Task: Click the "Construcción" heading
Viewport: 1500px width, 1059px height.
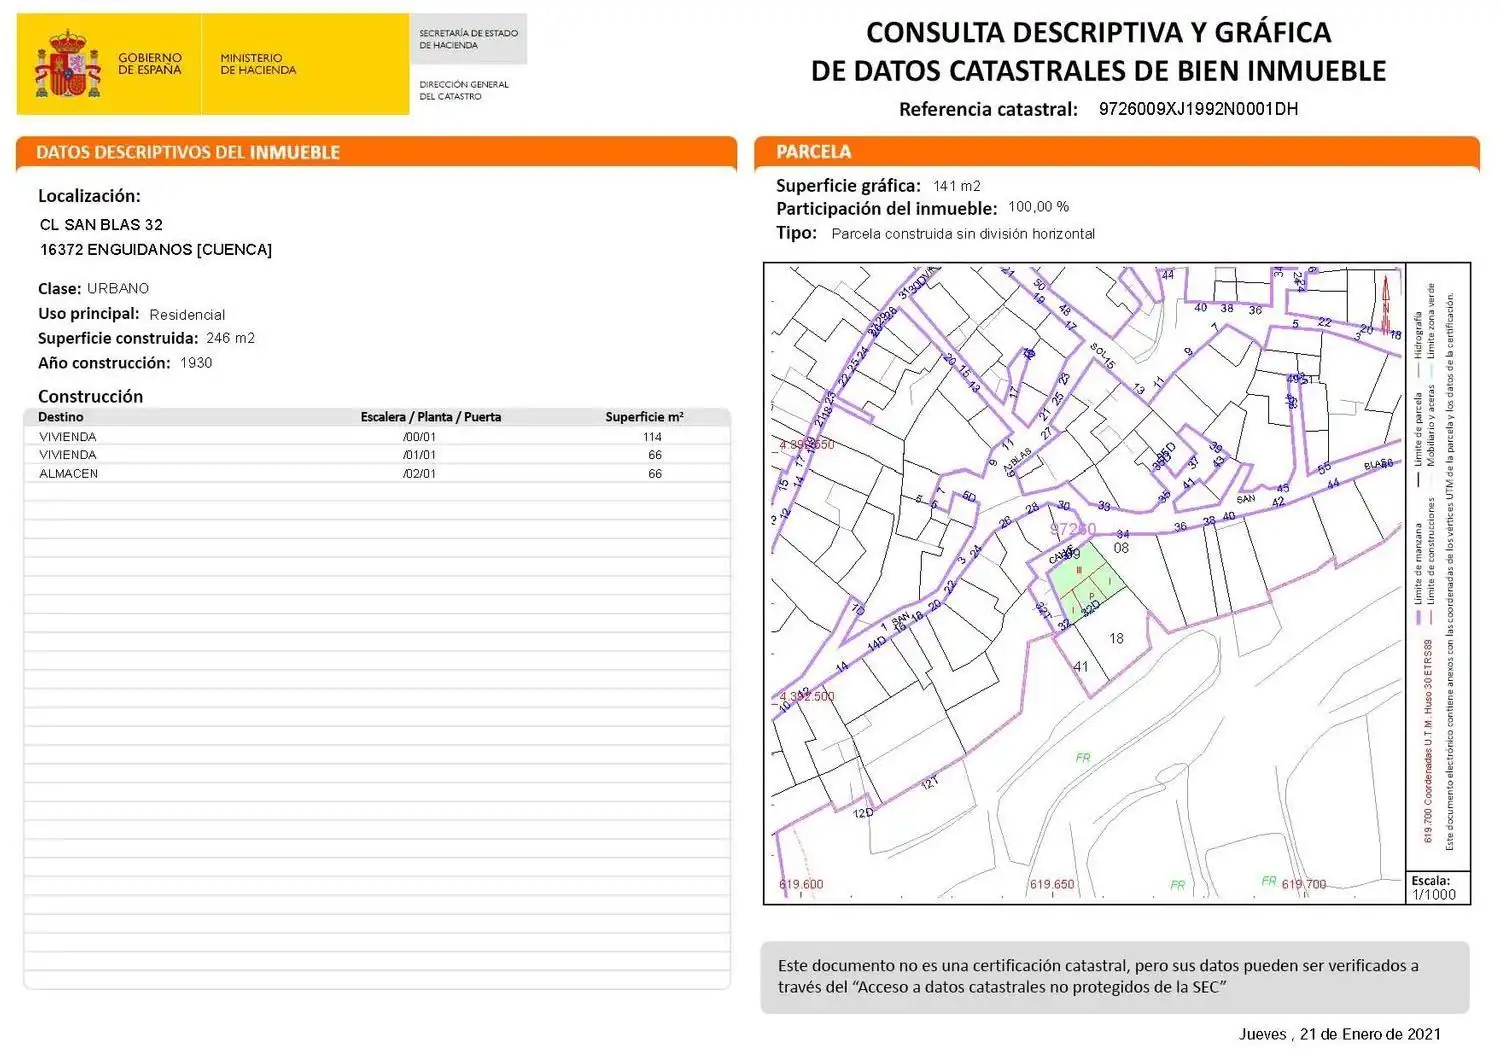Action: 91,397
